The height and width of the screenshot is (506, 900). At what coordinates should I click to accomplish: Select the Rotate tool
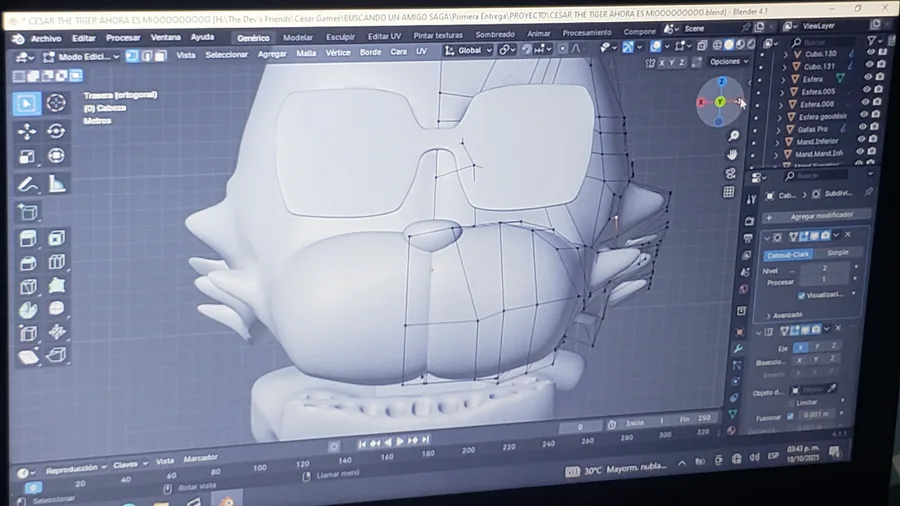(56, 131)
